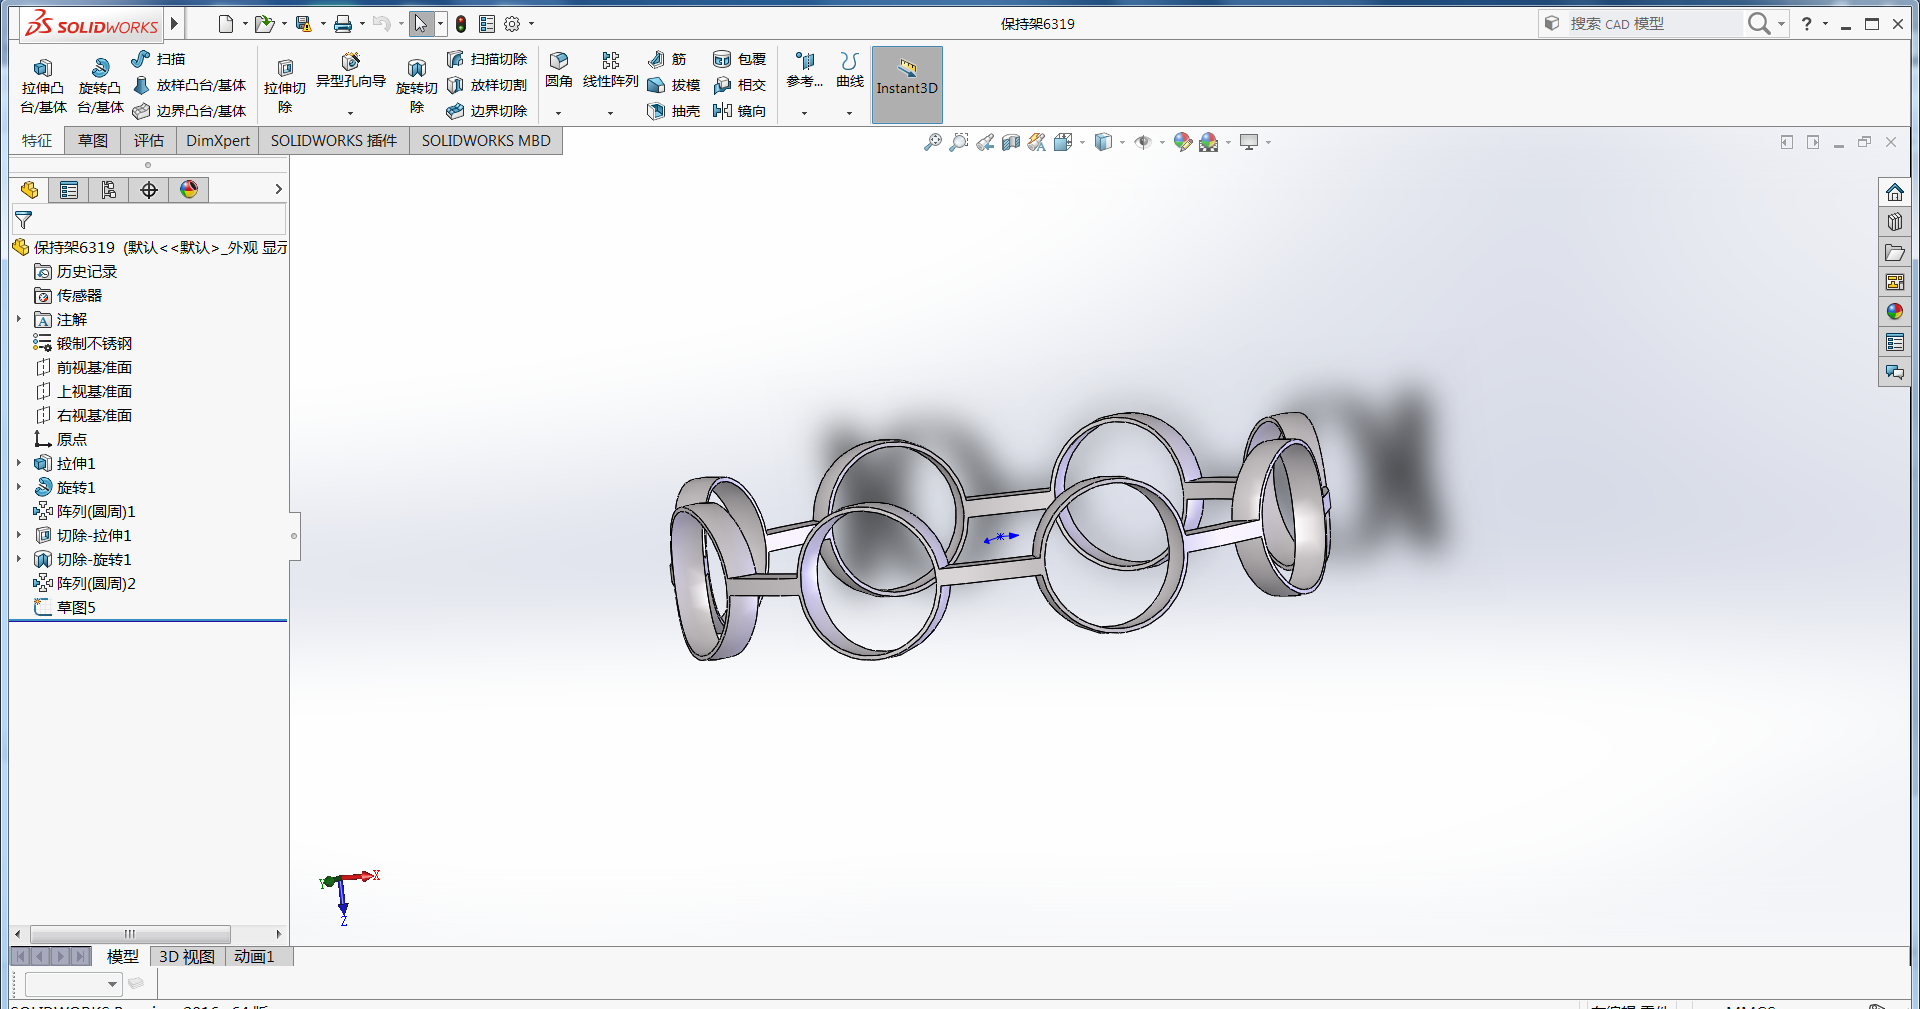Select the Extruded Cut (拉伸切除) tool
This screenshot has height=1009, width=1920.
pos(285,85)
